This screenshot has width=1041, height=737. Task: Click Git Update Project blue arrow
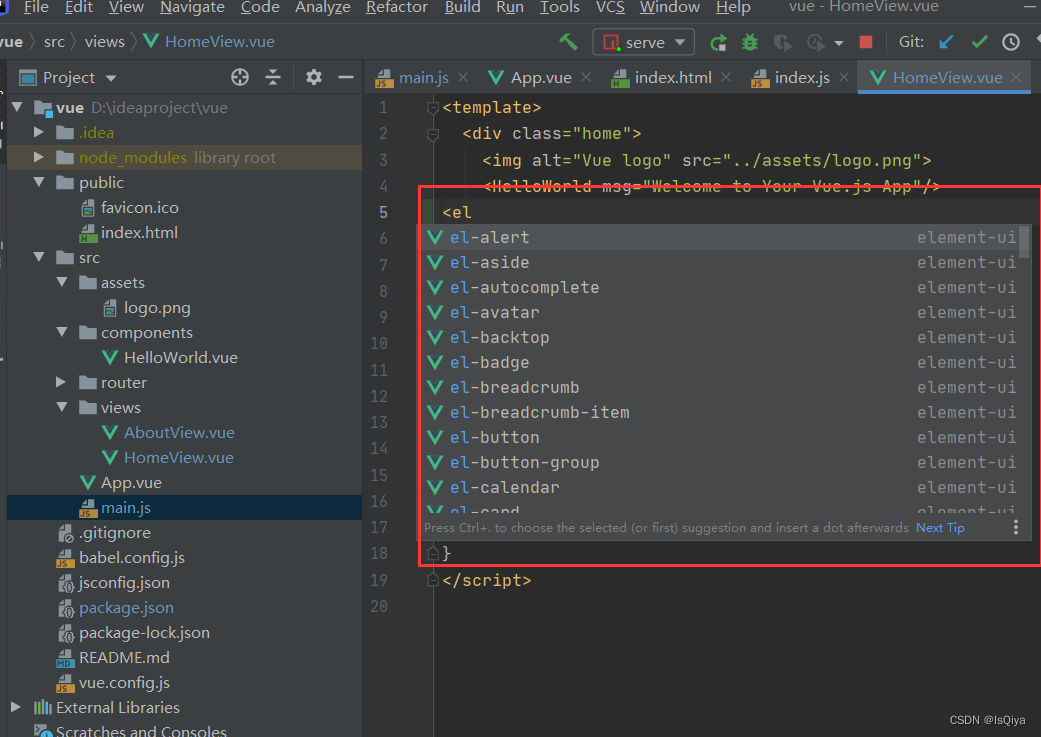pos(946,42)
